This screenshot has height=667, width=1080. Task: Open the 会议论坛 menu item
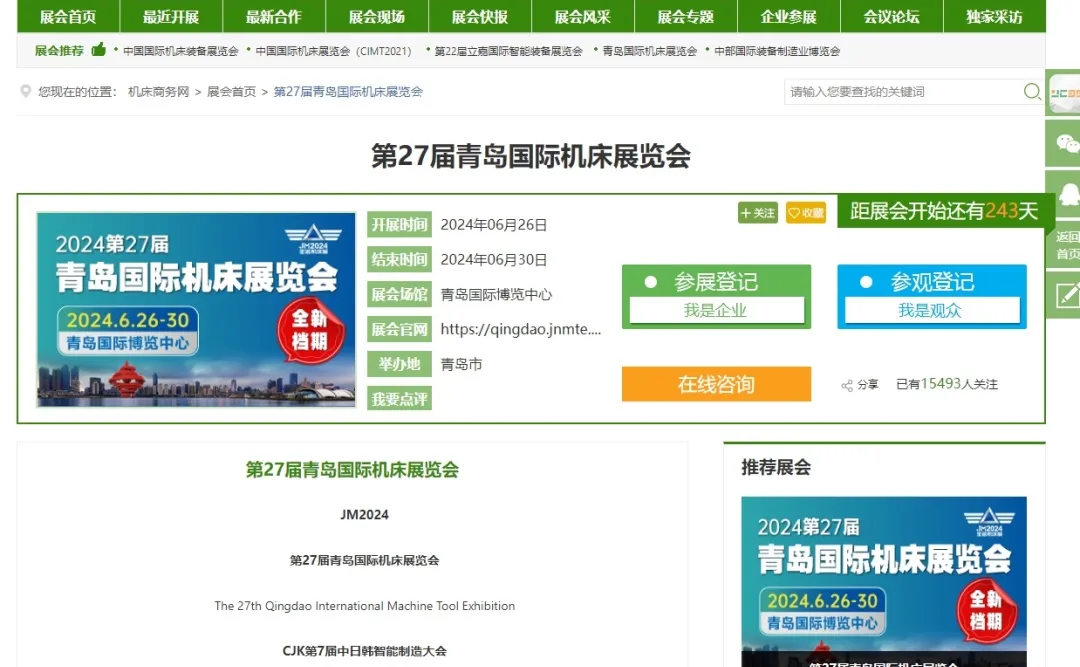(x=891, y=17)
